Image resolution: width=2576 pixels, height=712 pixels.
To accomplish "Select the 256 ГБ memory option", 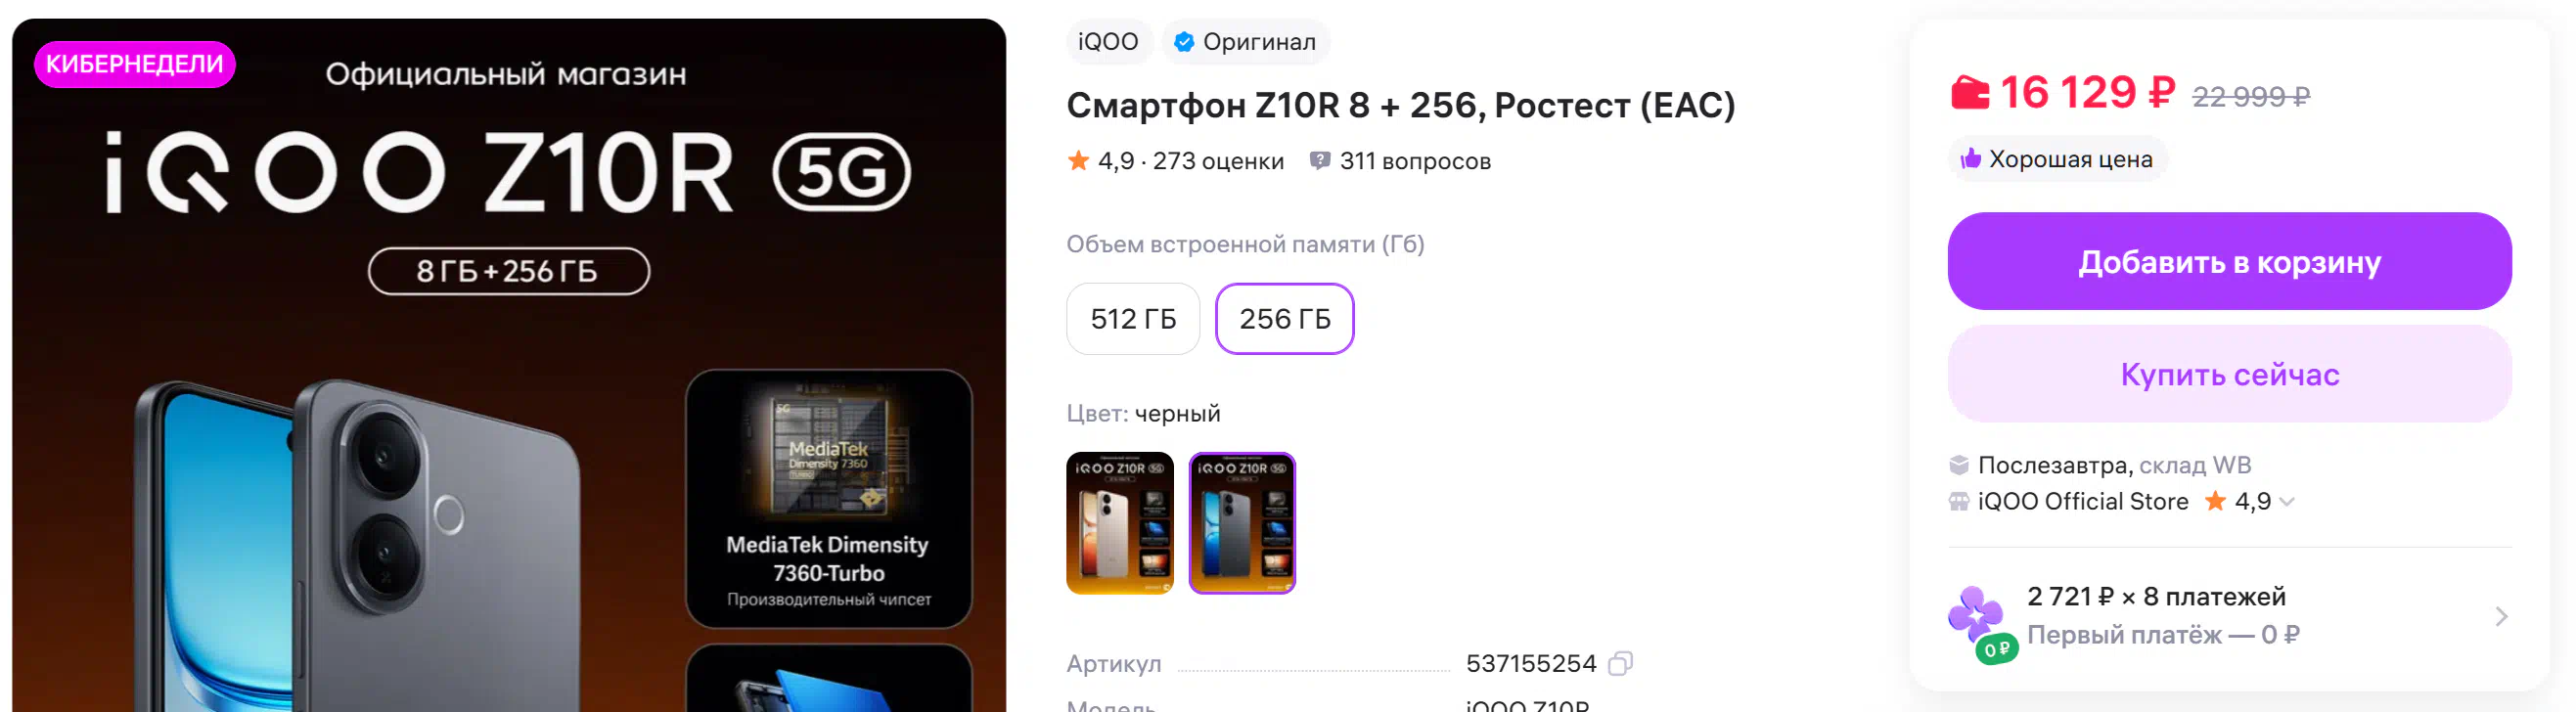I will pos(1284,319).
